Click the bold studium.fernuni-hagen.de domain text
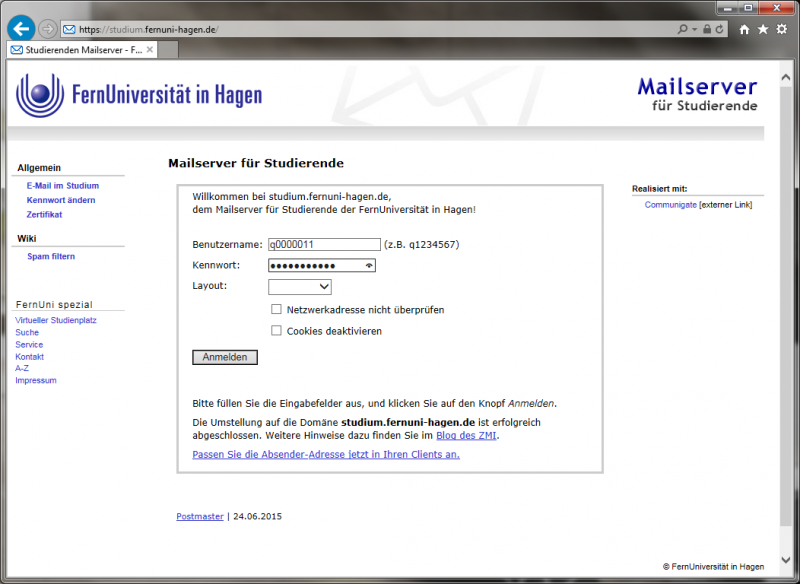Screen dimensions: 800x584 click(408, 422)
